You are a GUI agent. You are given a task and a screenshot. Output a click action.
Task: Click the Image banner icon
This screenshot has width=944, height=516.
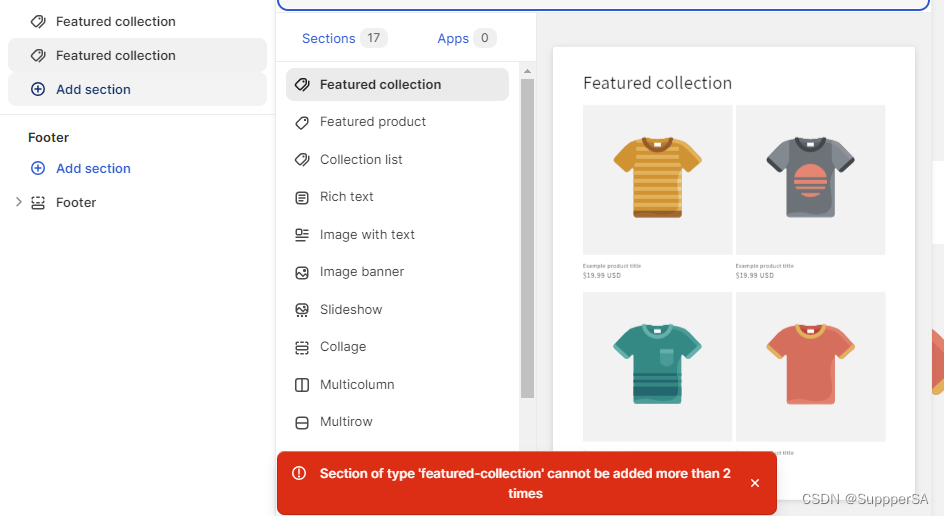coord(302,272)
